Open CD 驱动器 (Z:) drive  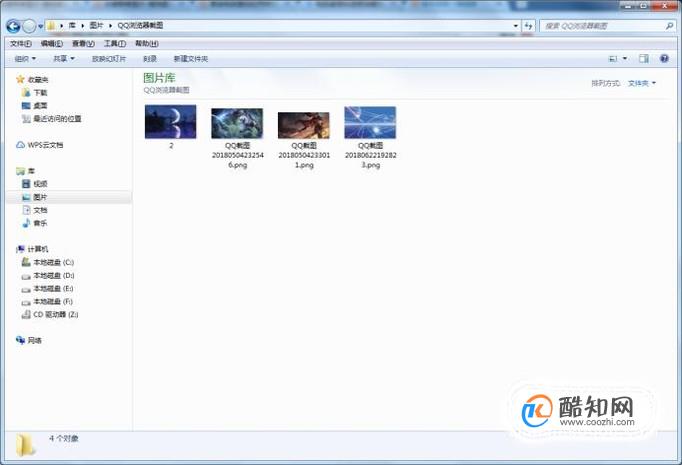[56, 314]
